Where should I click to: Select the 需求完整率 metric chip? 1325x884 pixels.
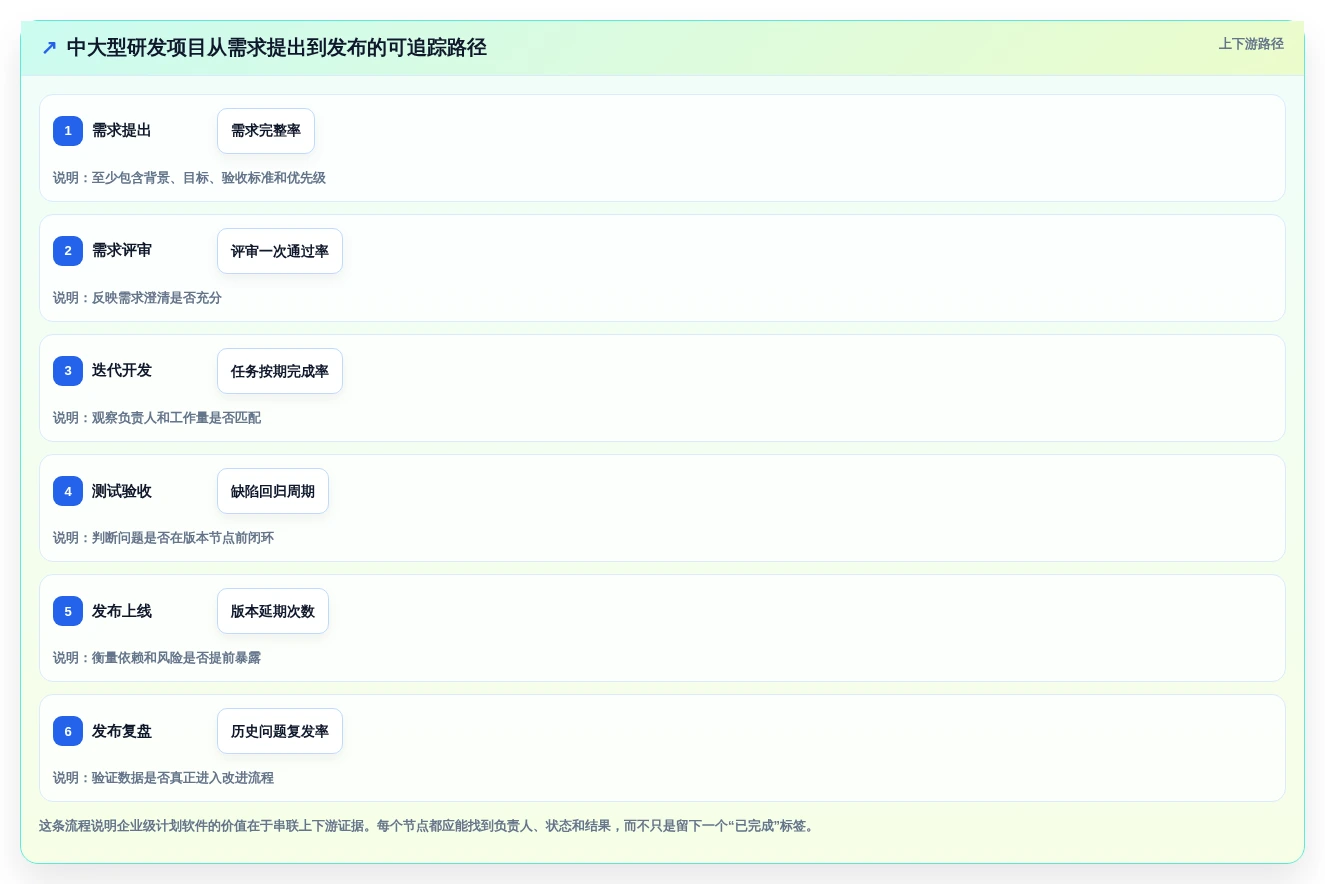(x=266, y=131)
